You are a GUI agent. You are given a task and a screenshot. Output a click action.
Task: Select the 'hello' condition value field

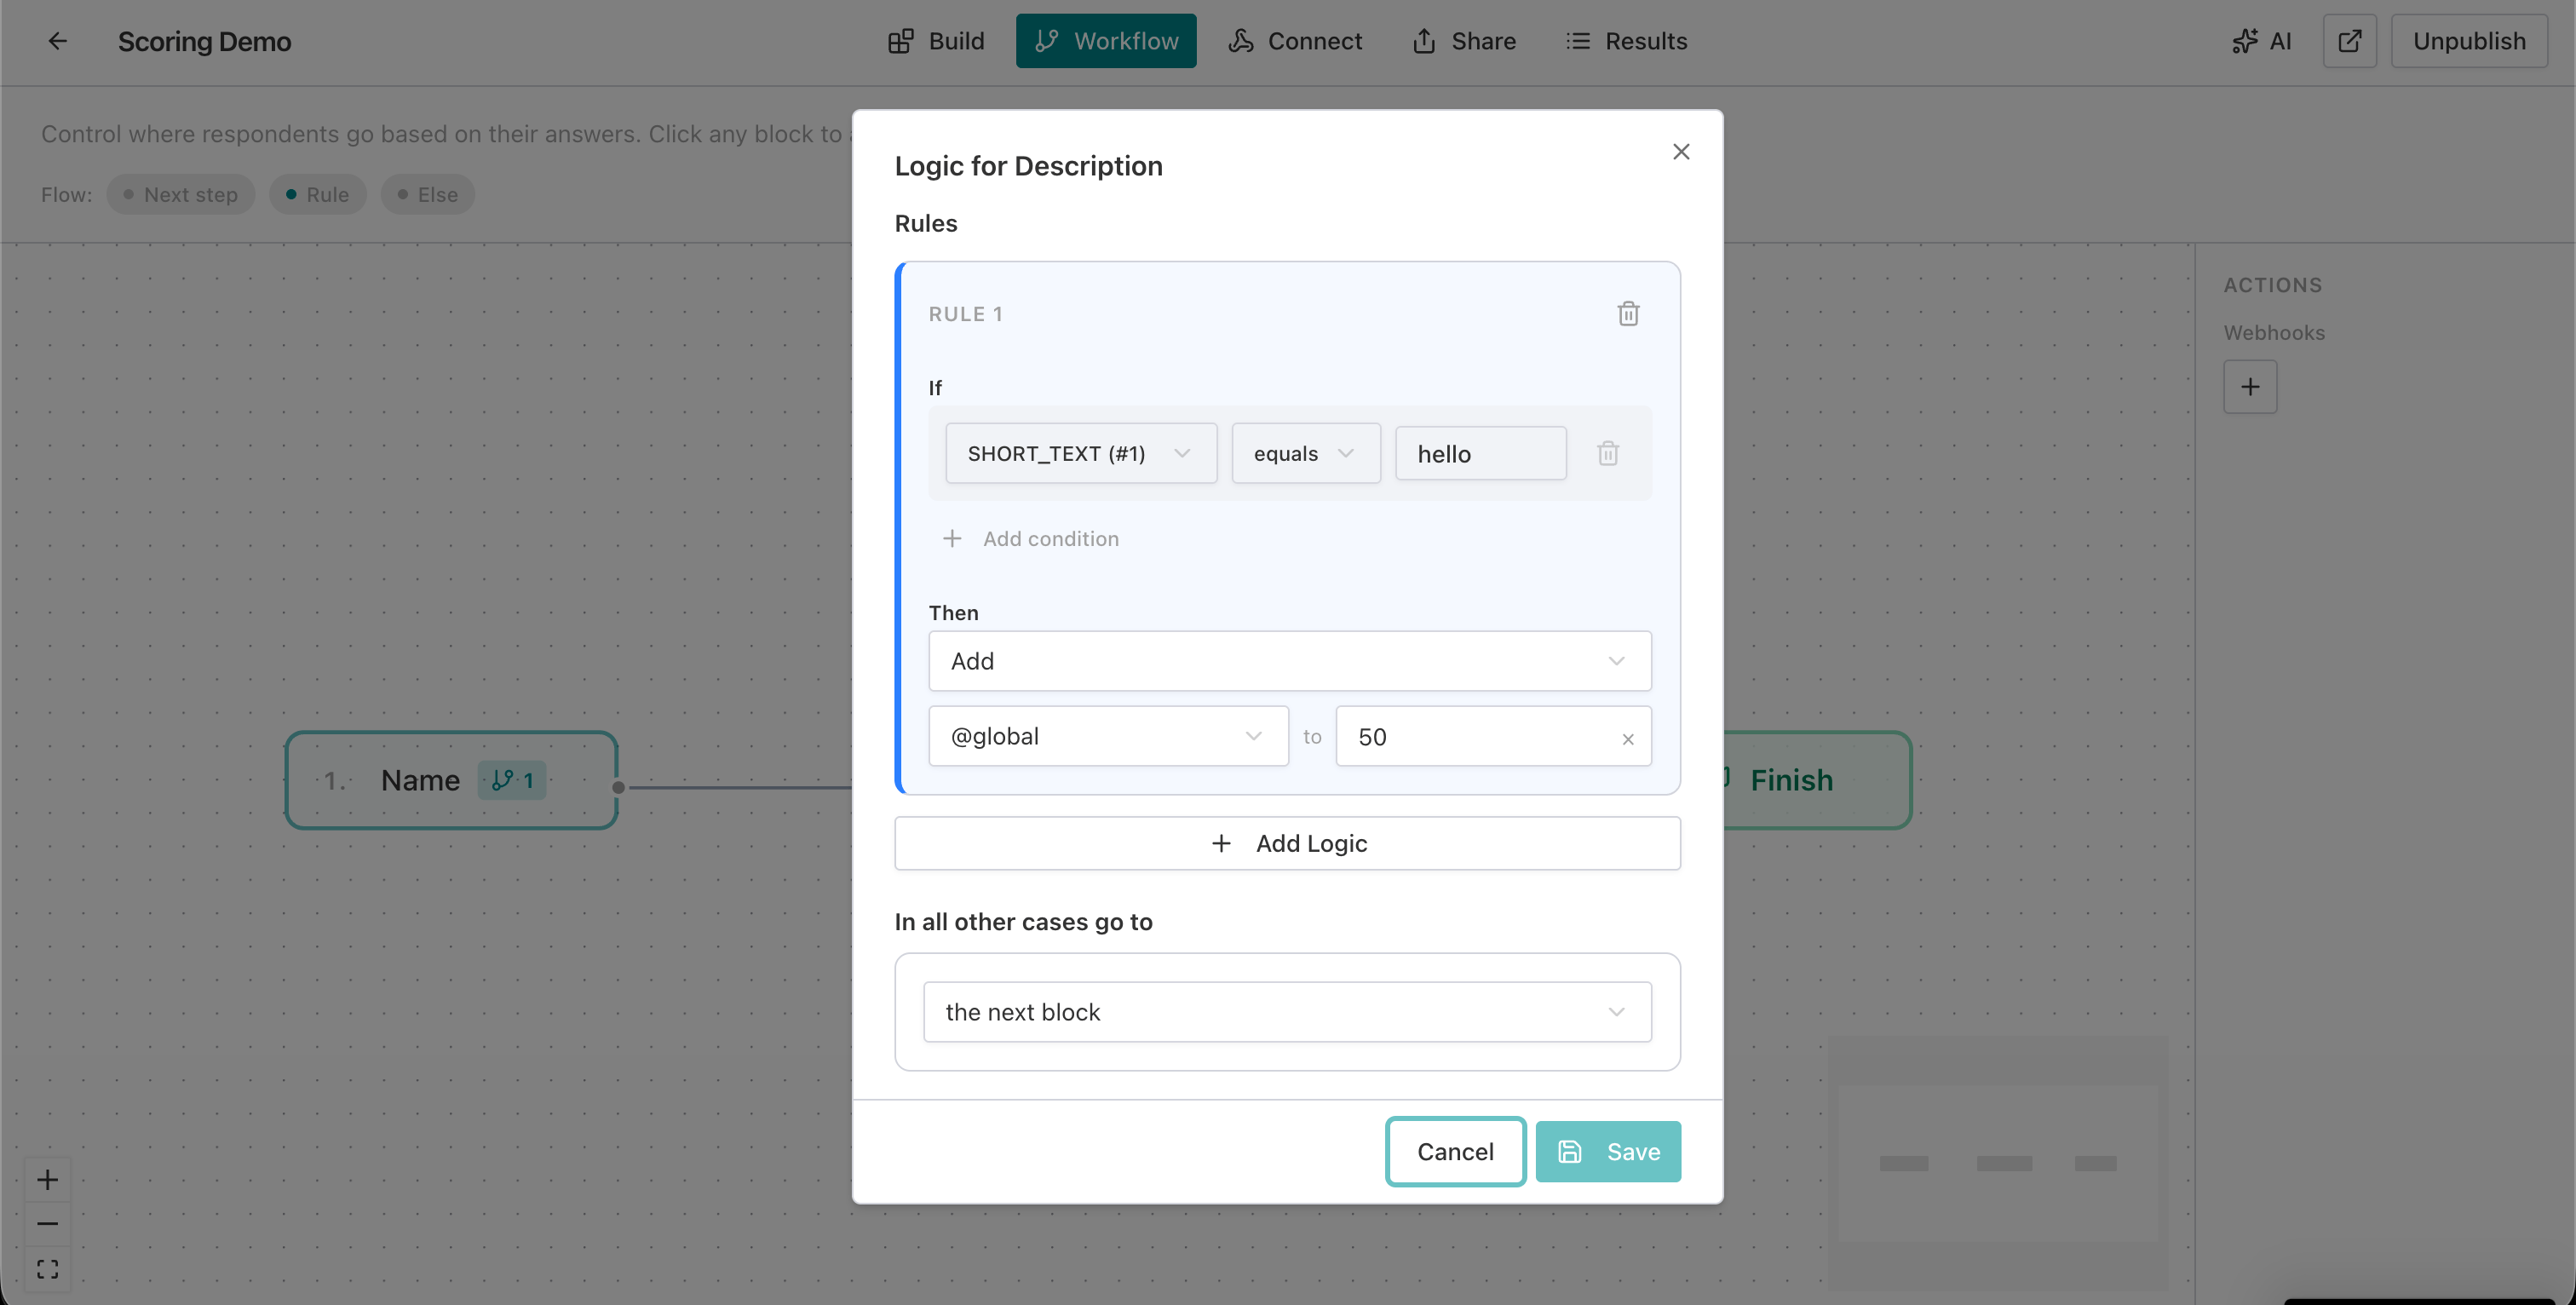[1481, 453]
